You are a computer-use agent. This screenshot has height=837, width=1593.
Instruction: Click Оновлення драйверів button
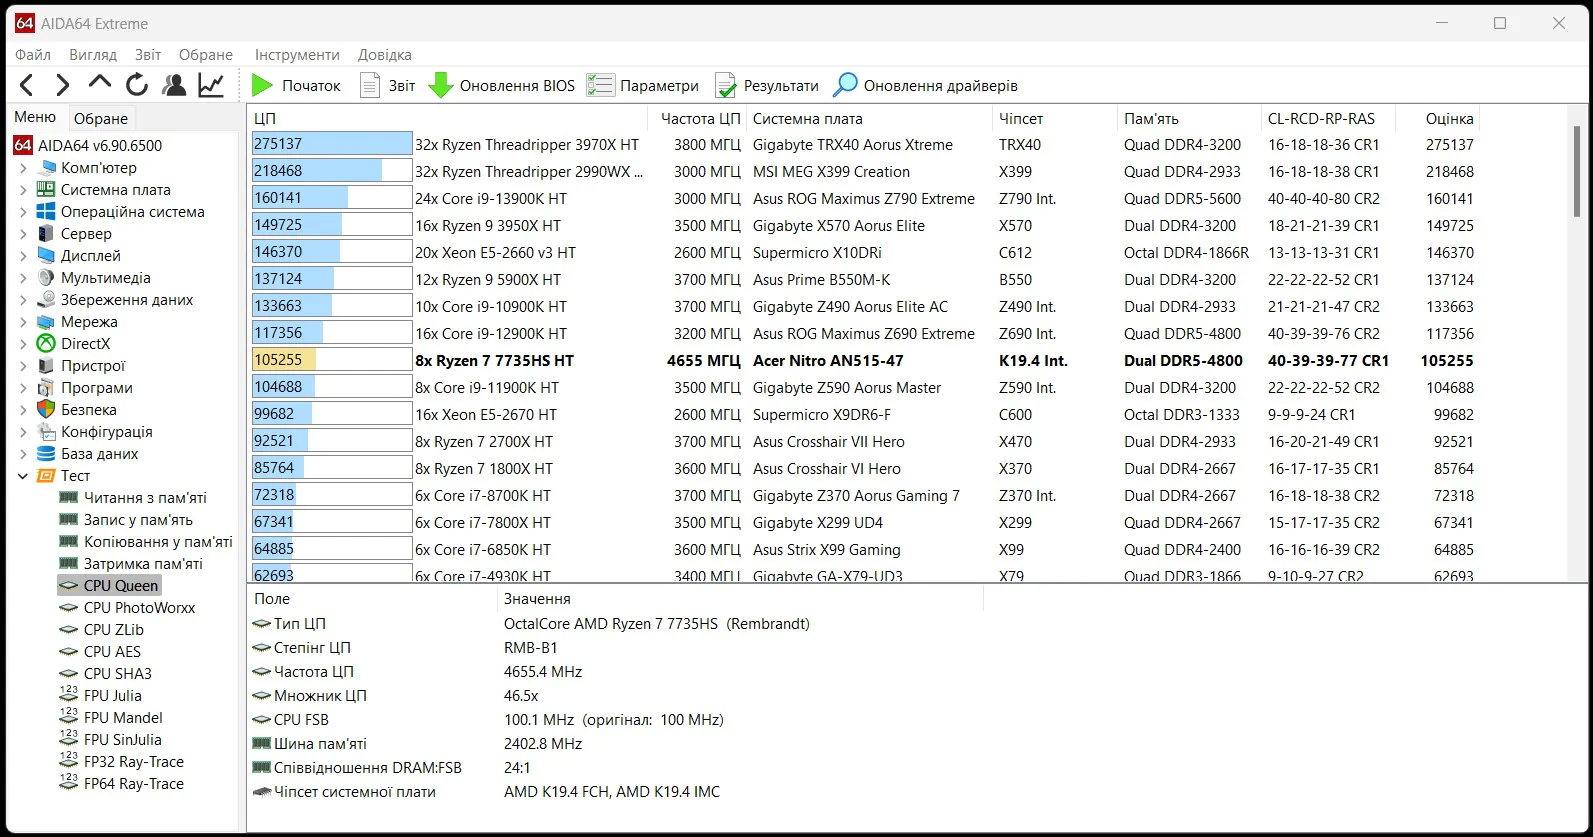(x=926, y=86)
